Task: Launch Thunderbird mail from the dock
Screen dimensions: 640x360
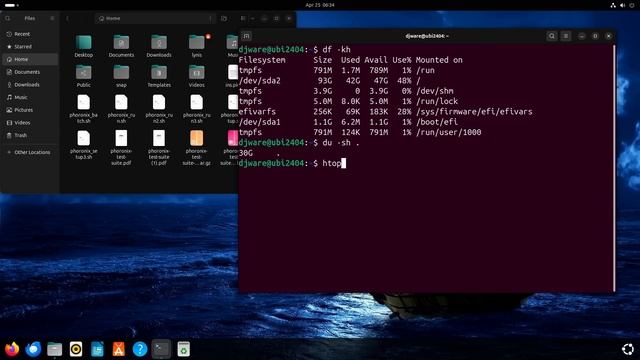Action: pos(33,349)
